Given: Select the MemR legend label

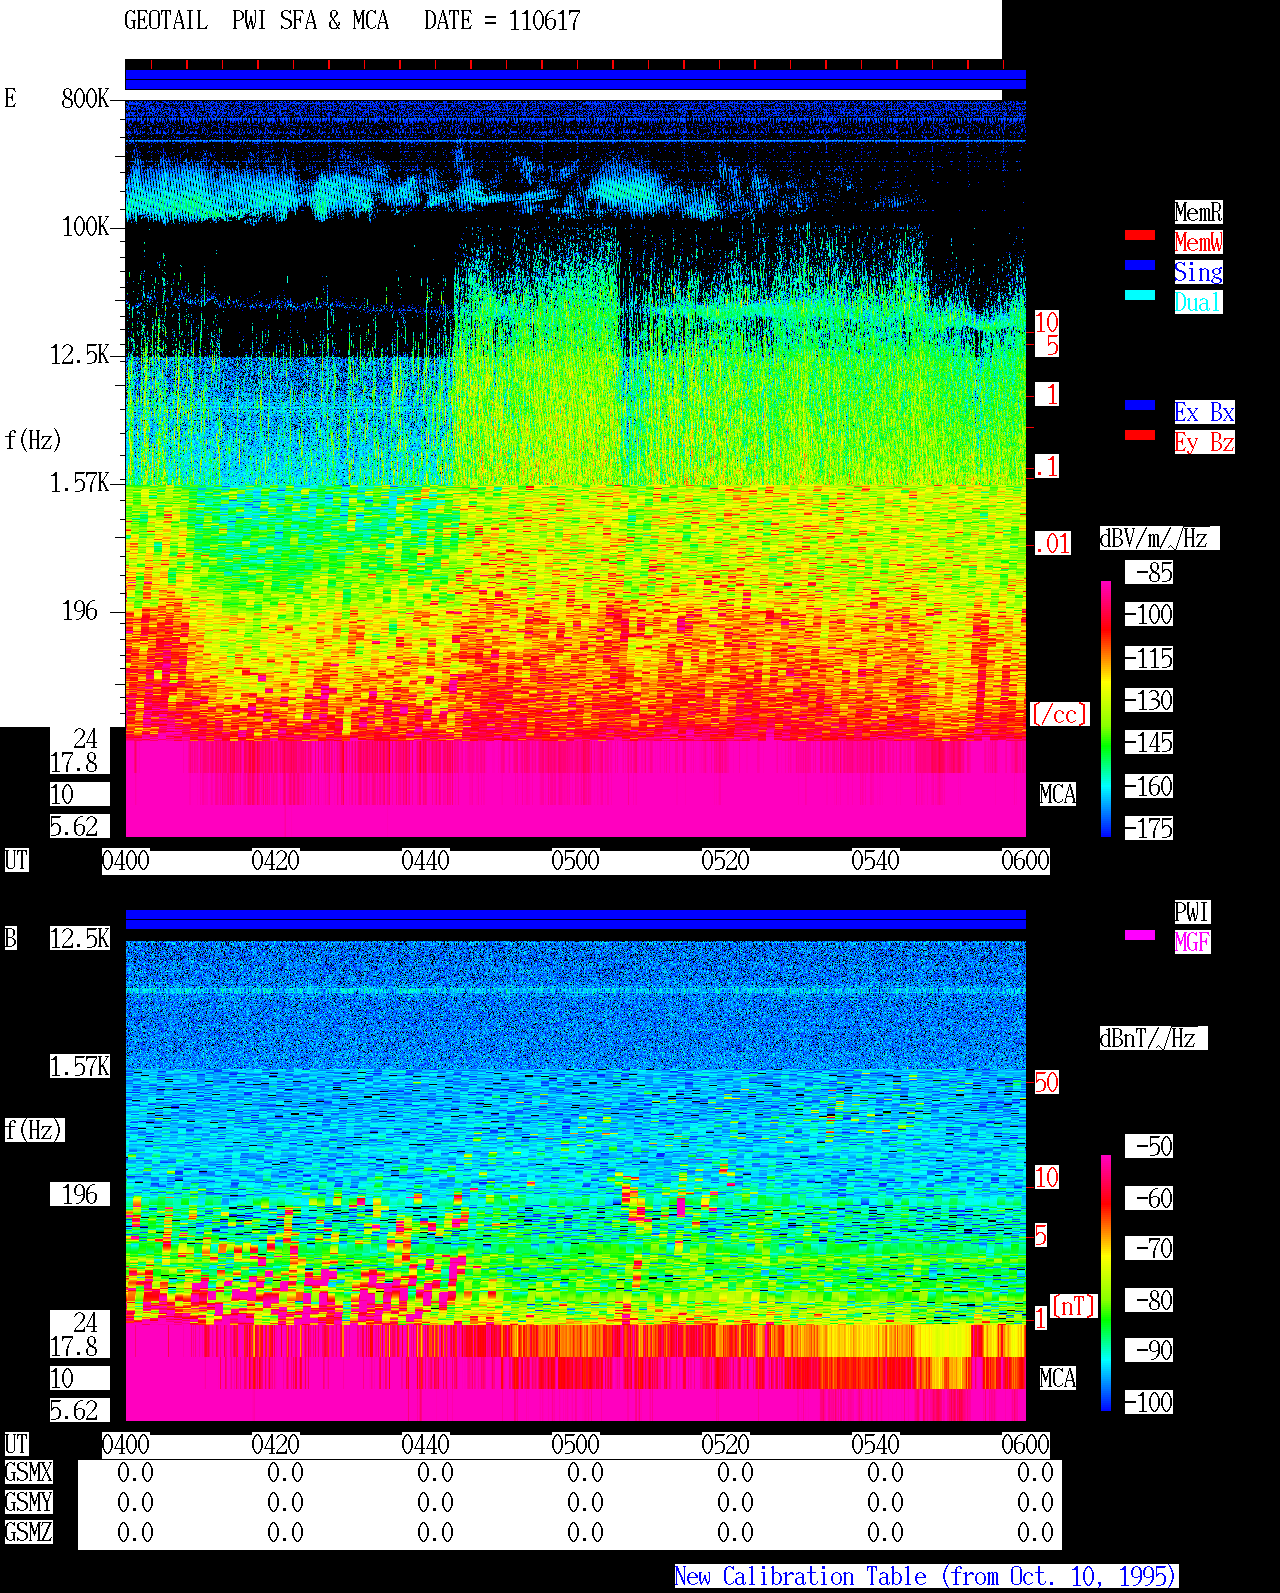Looking at the screenshot, I should coord(1198,212).
